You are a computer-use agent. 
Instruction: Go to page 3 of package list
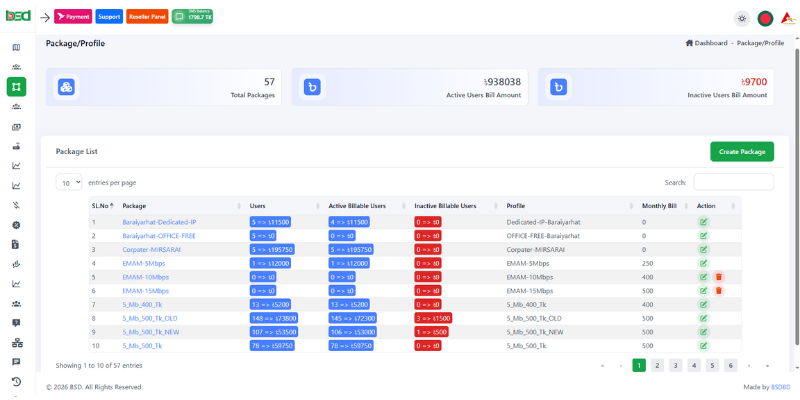[675, 365]
